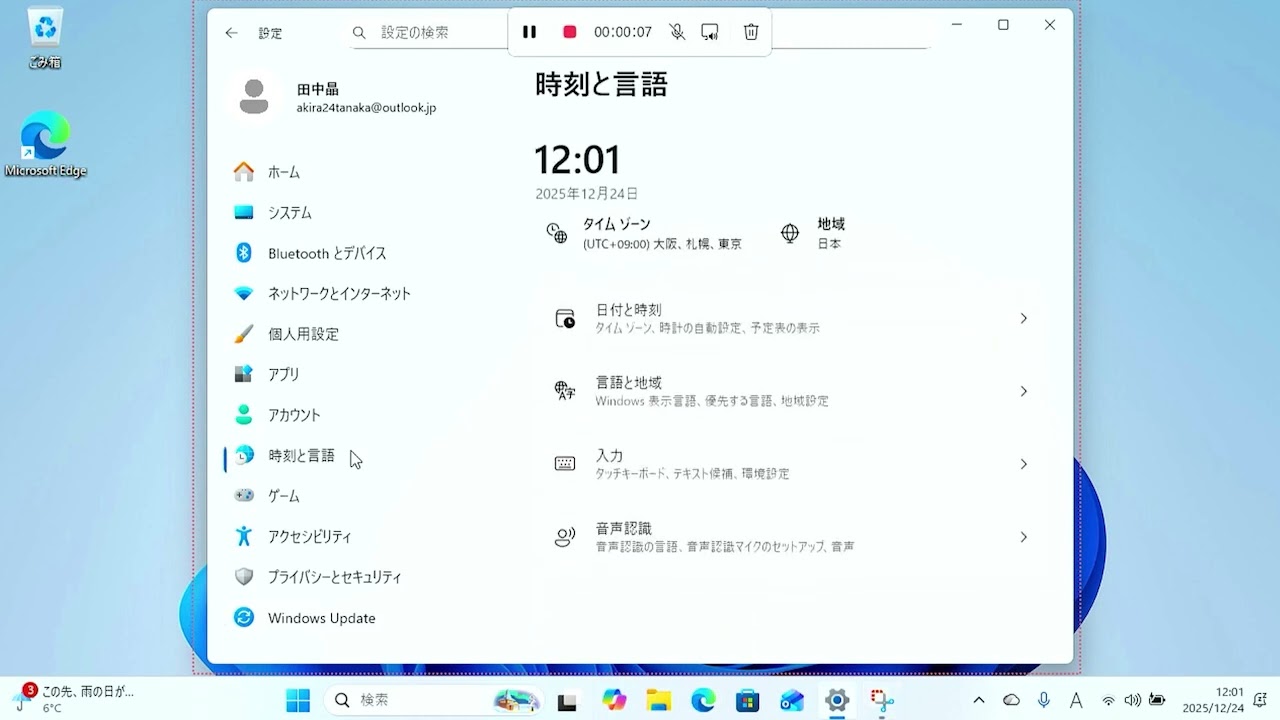The height and width of the screenshot is (720, 1280).
Task: Stop the recording with red button
Action: pyautogui.click(x=570, y=32)
